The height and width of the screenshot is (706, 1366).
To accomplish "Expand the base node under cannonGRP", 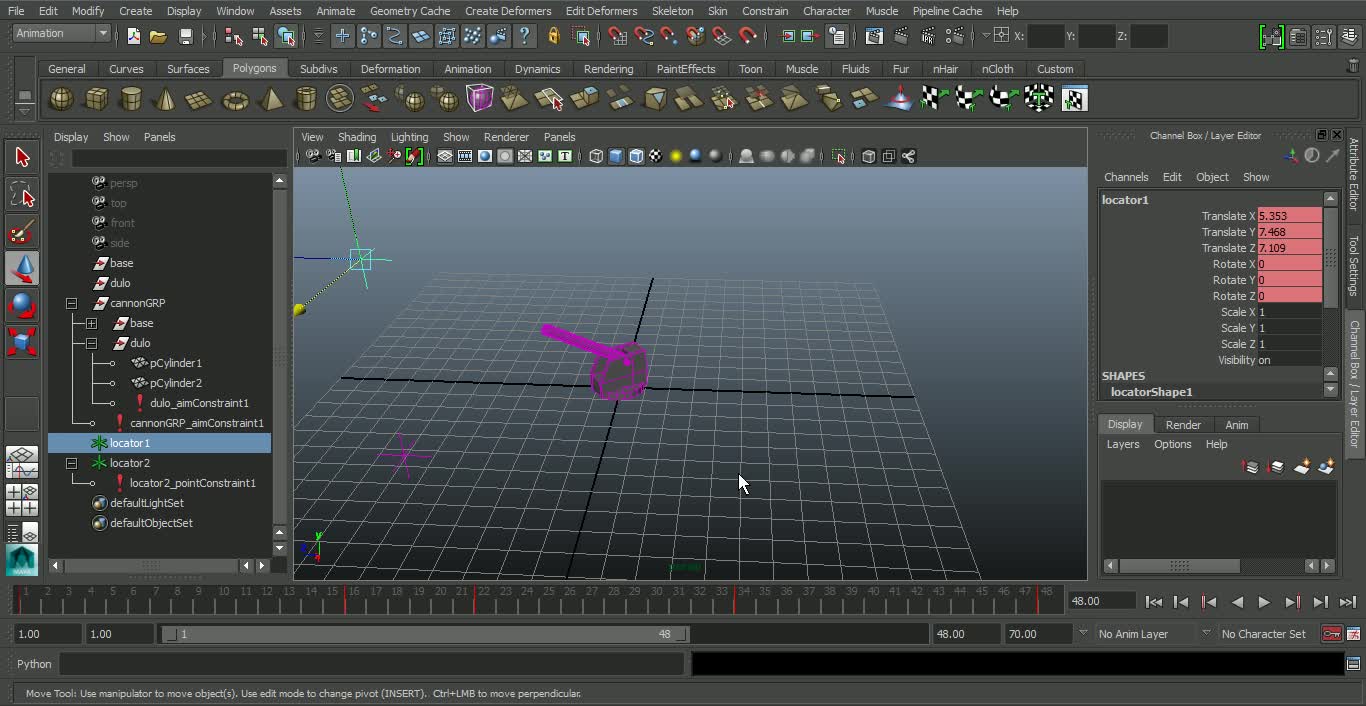I will tap(91, 323).
